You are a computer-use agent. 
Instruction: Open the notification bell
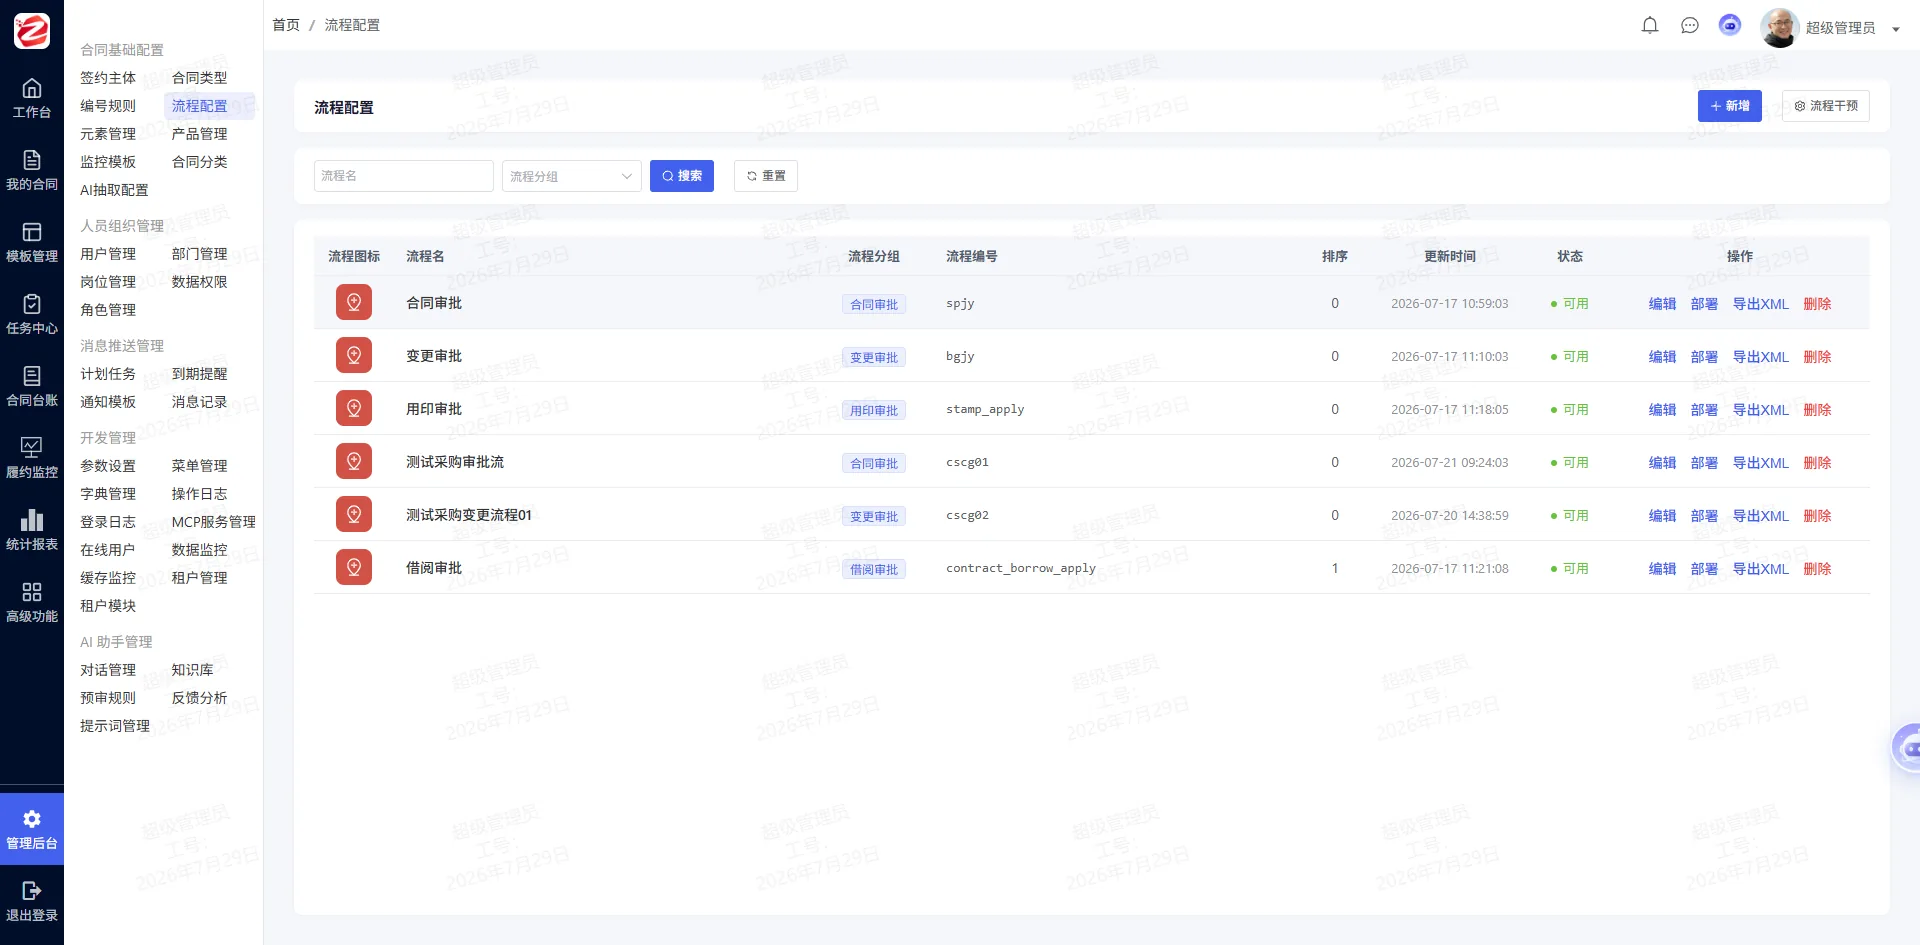pyautogui.click(x=1650, y=25)
